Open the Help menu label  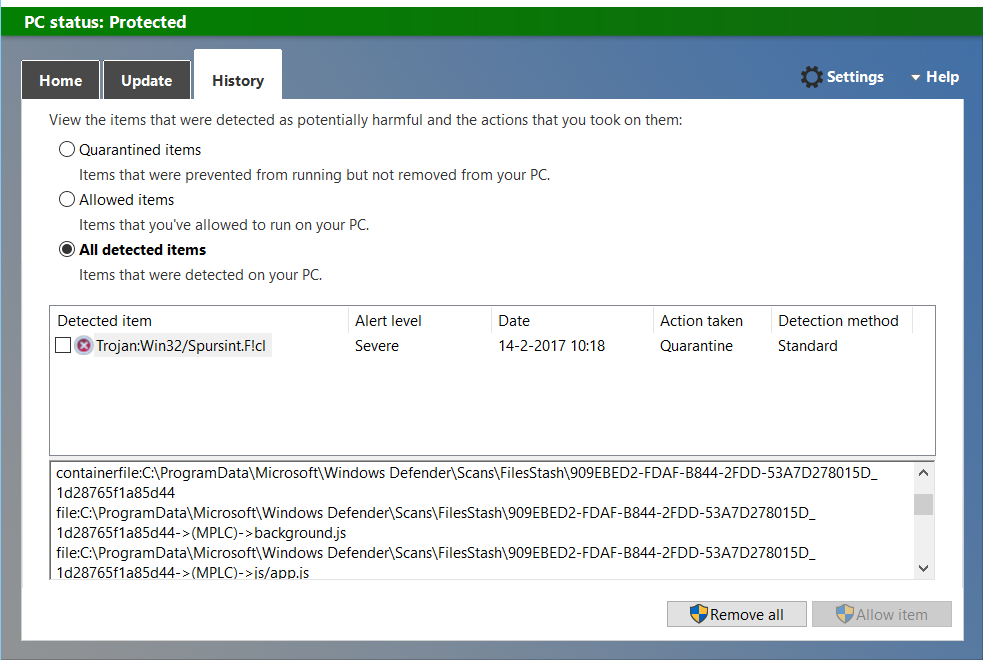pyautogui.click(x=942, y=77)
